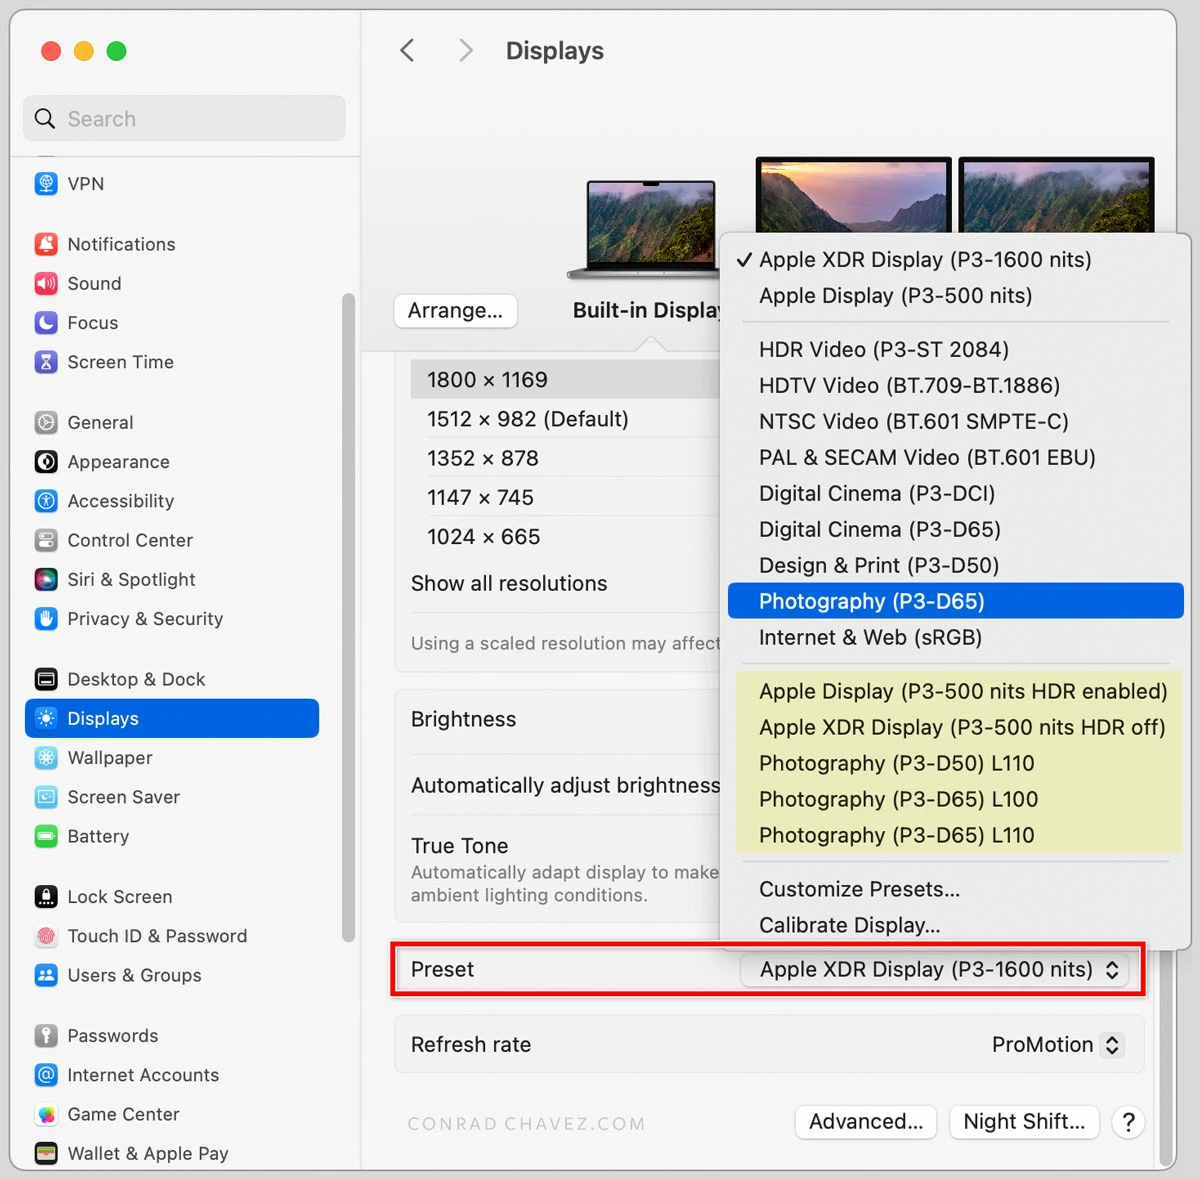Open the Advanced… display options
The image size is (1200, 1179).
(x=866, y=1122)
